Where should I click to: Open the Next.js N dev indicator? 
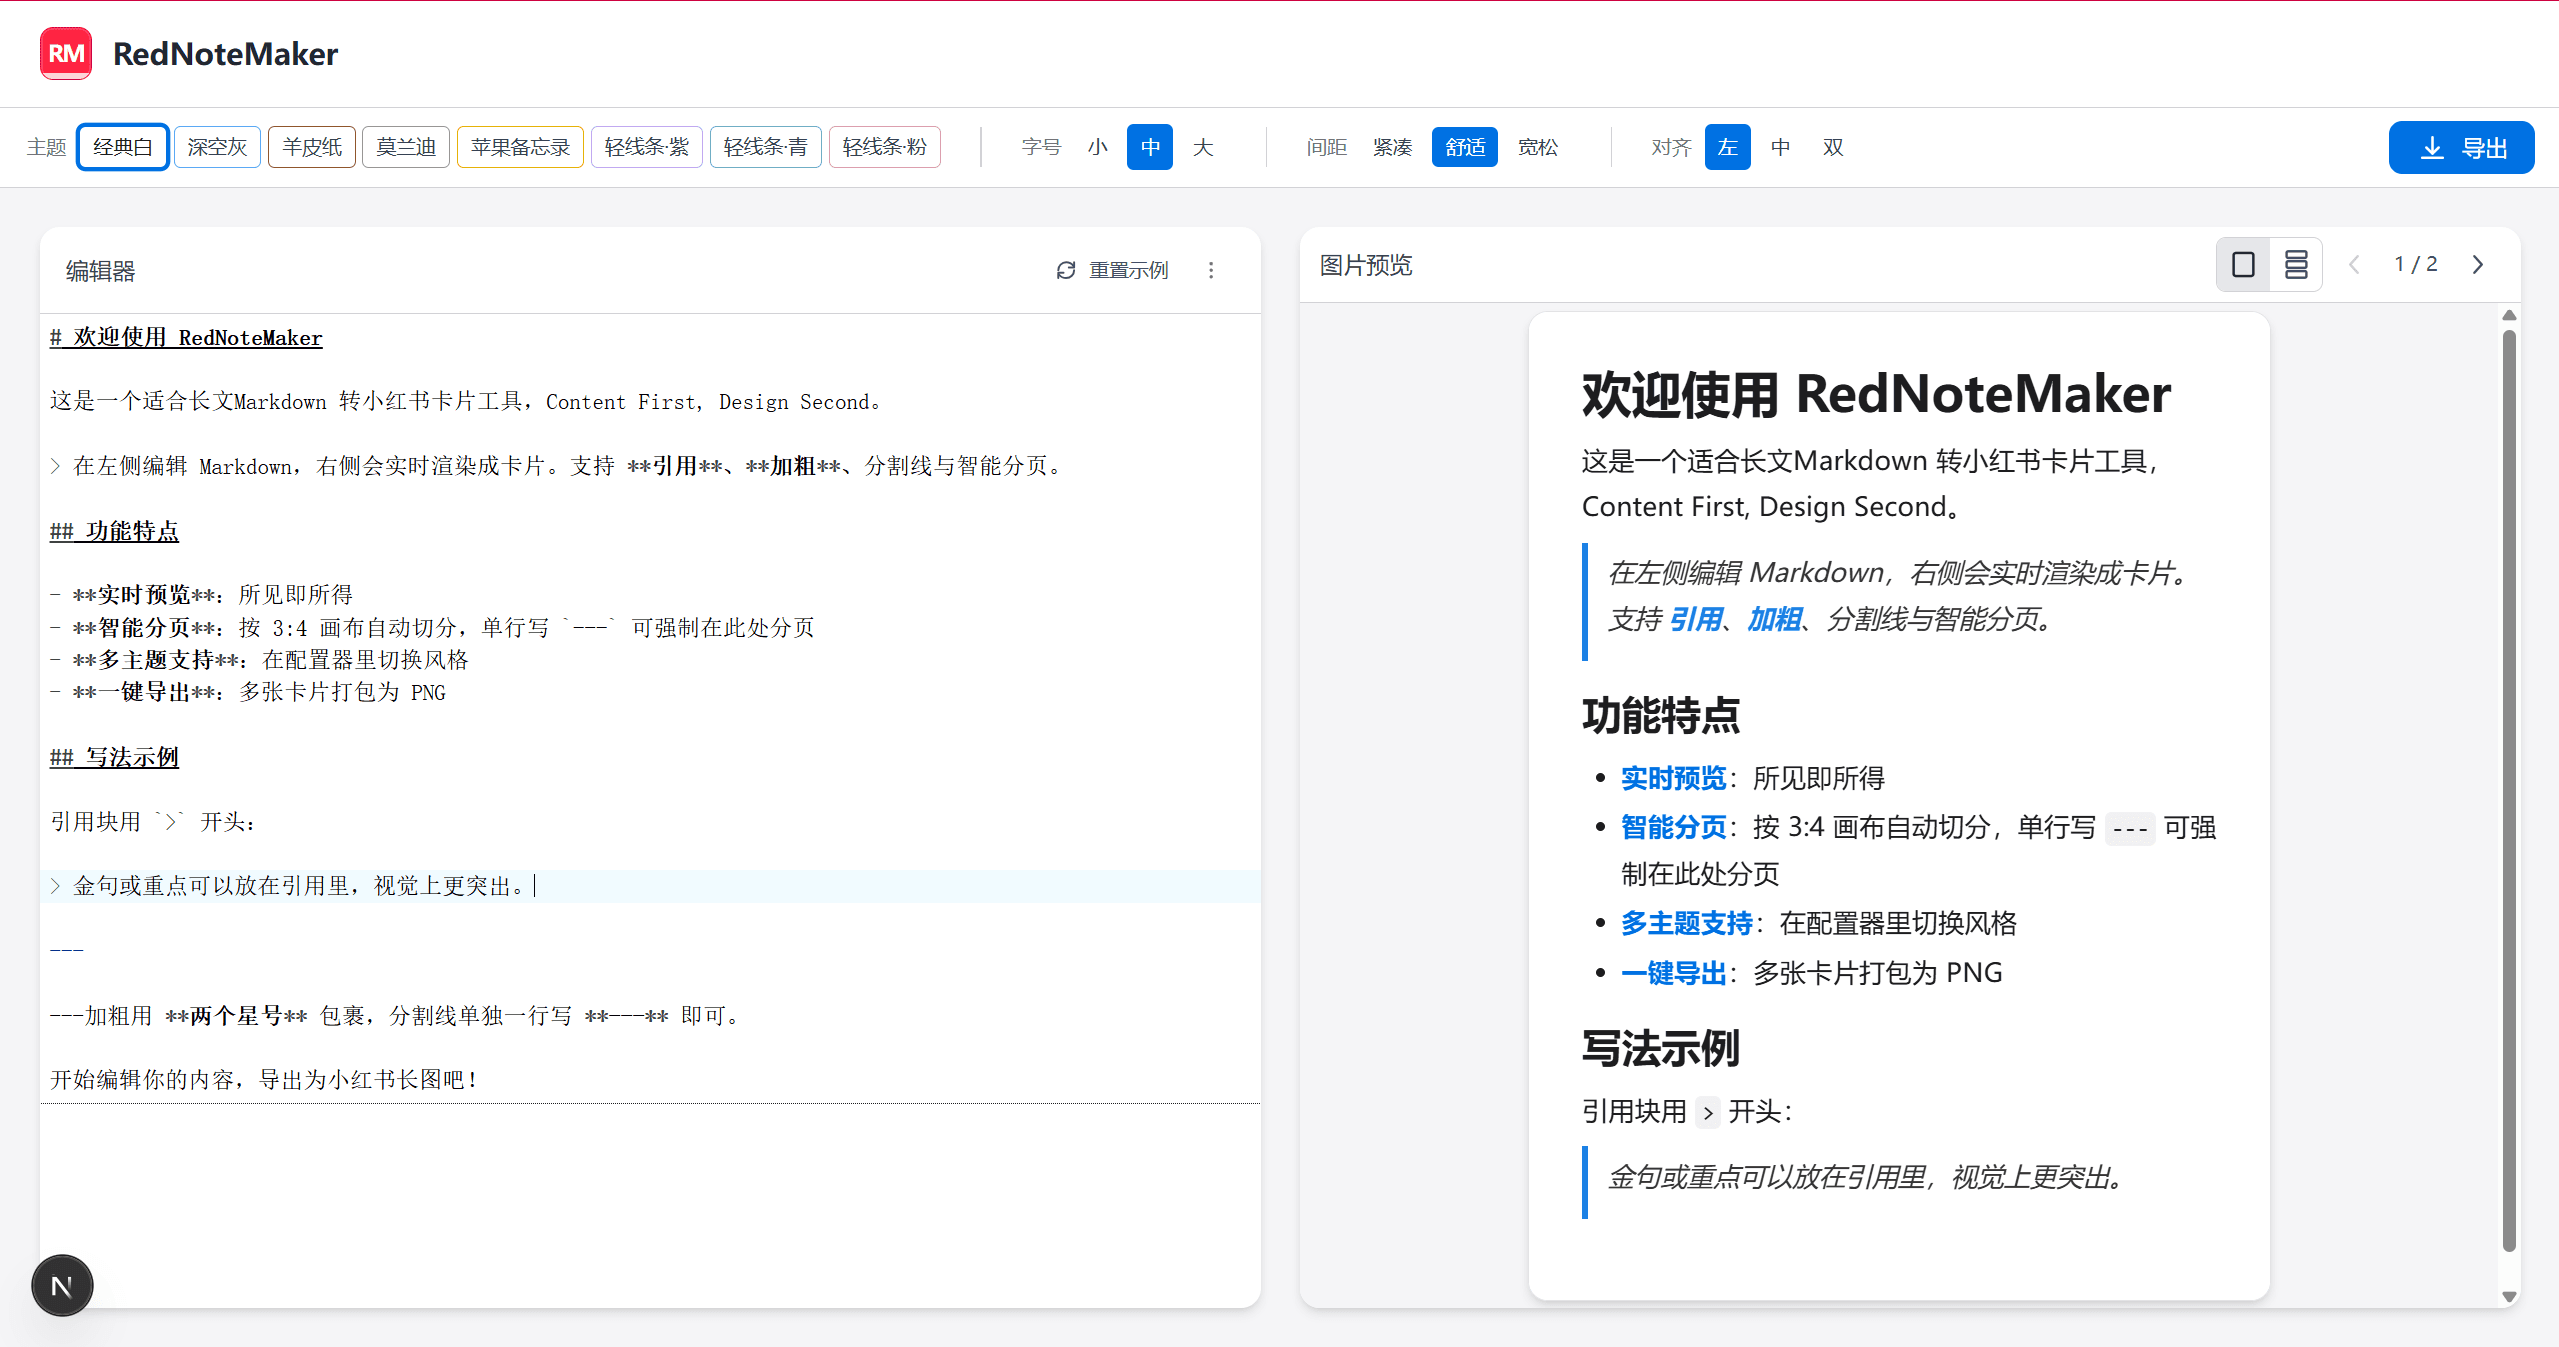pos(62,1285)
